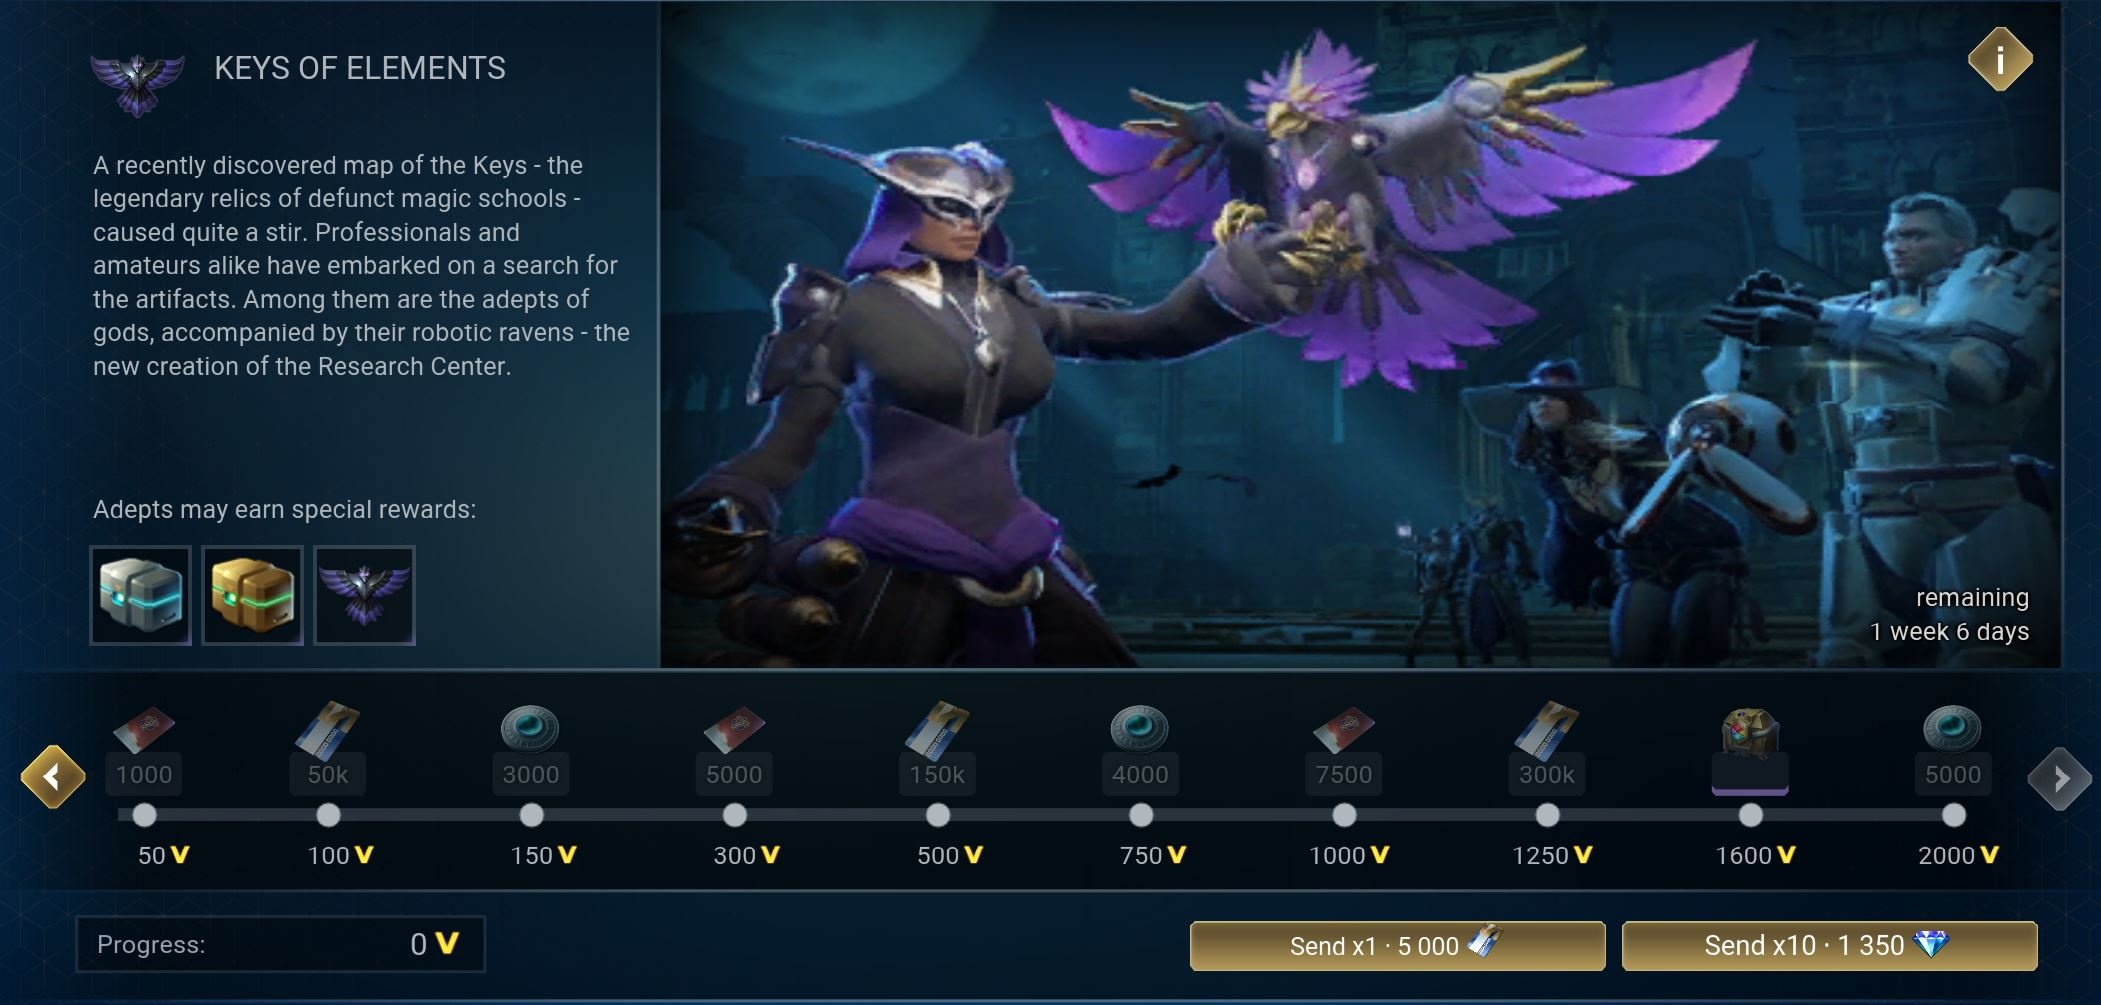Image resolution: width=2101 pixels, height=1005 pixels.
Task: Select the 2000 milestone marker on progress track
Action: coord(1953,815)
